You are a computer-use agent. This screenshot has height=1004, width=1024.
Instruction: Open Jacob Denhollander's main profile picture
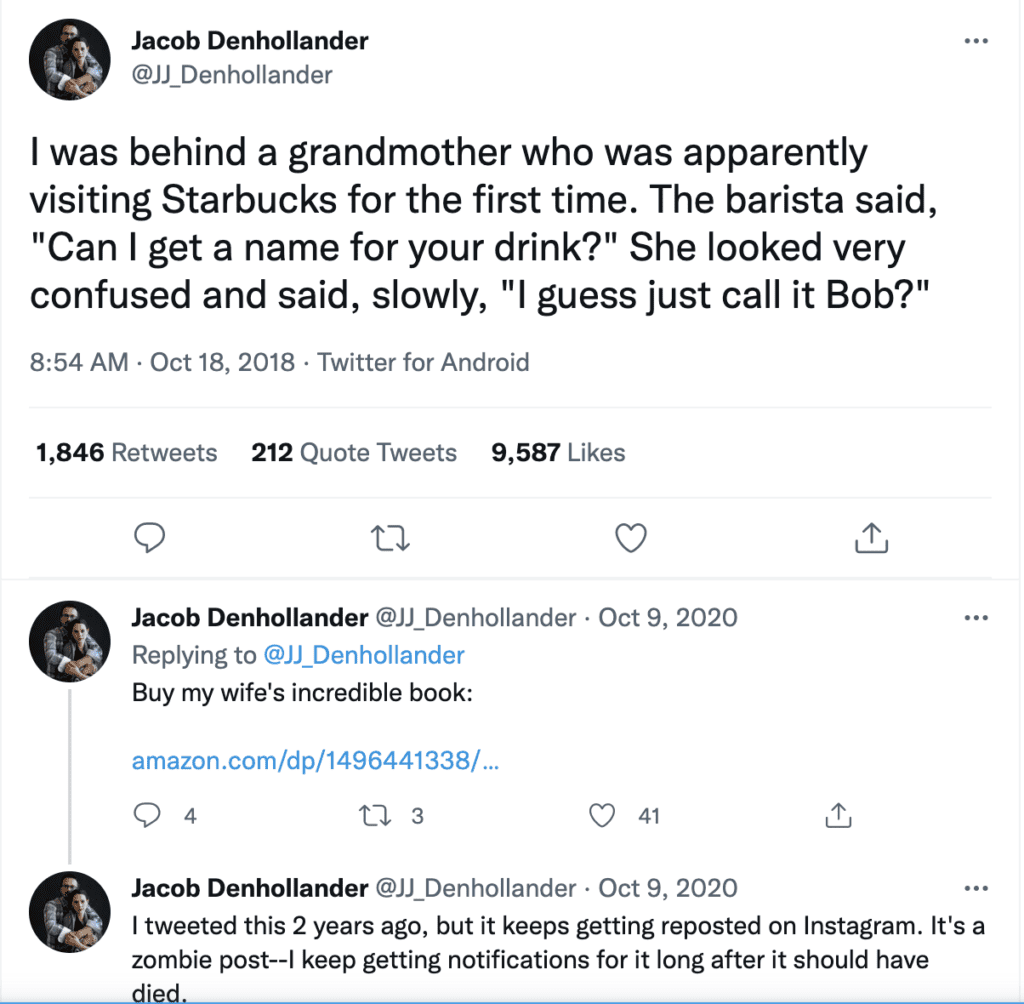point(69,61)
